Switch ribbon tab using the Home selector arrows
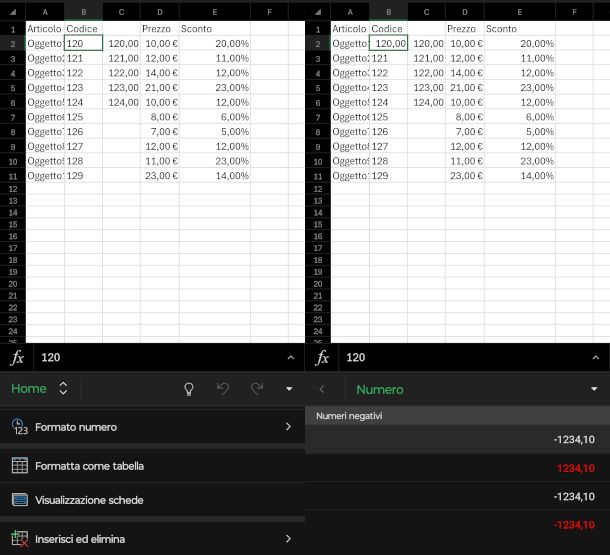 click(x=63, y=388)
